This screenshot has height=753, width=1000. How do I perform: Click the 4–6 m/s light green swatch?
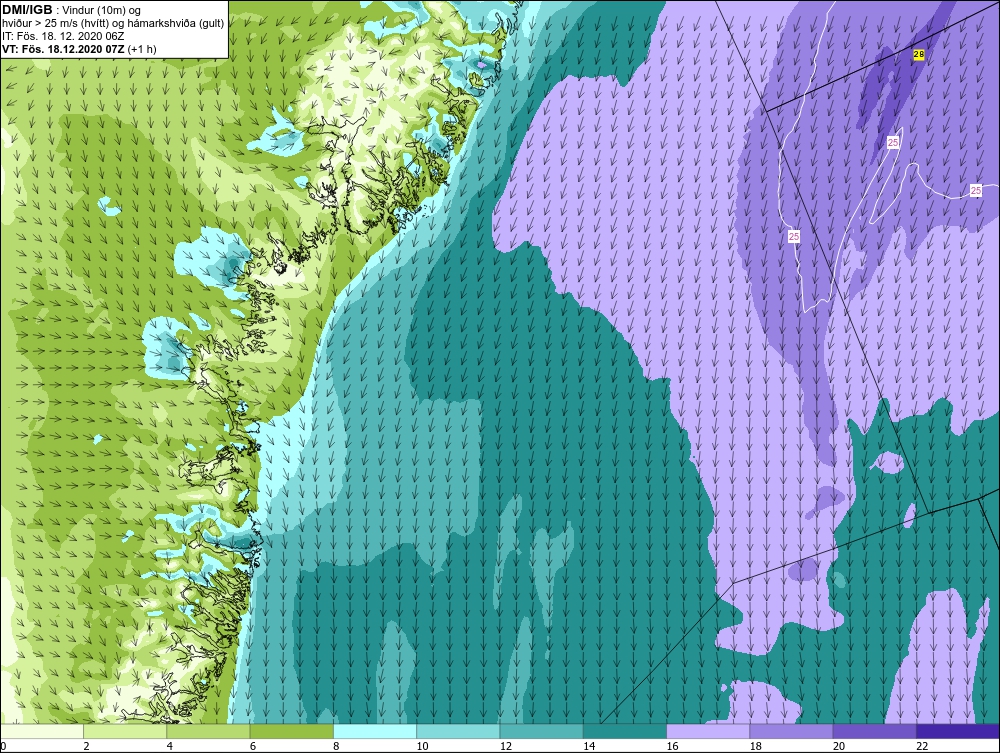(208, 731)
